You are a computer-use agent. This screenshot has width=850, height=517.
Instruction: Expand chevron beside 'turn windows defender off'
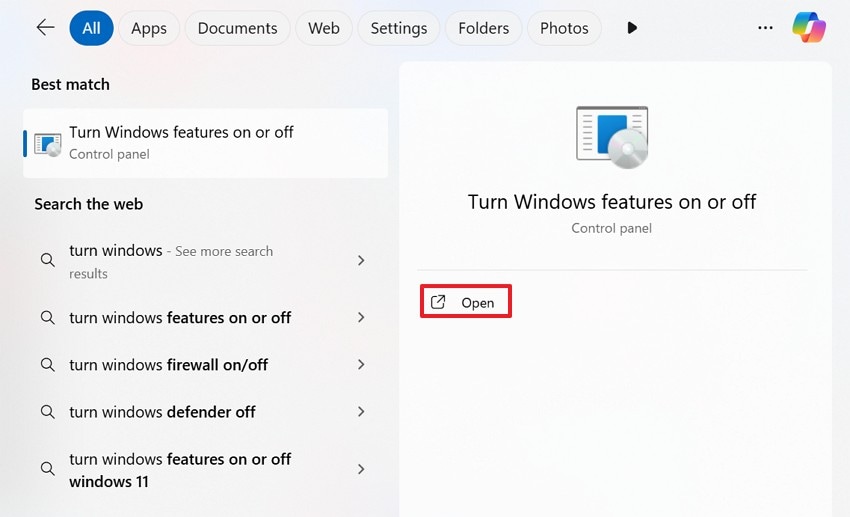pyautogui.click(x=361, y=412)
